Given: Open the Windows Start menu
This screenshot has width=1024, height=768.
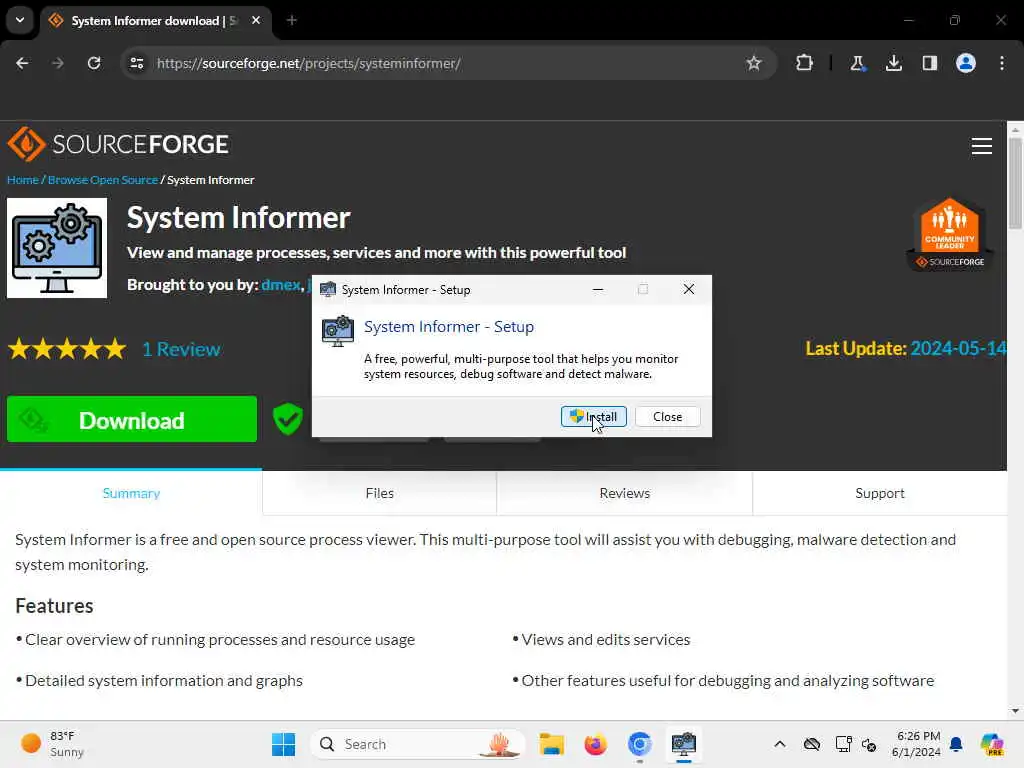Looking at the screenshot, I should [x=283, y=744].
